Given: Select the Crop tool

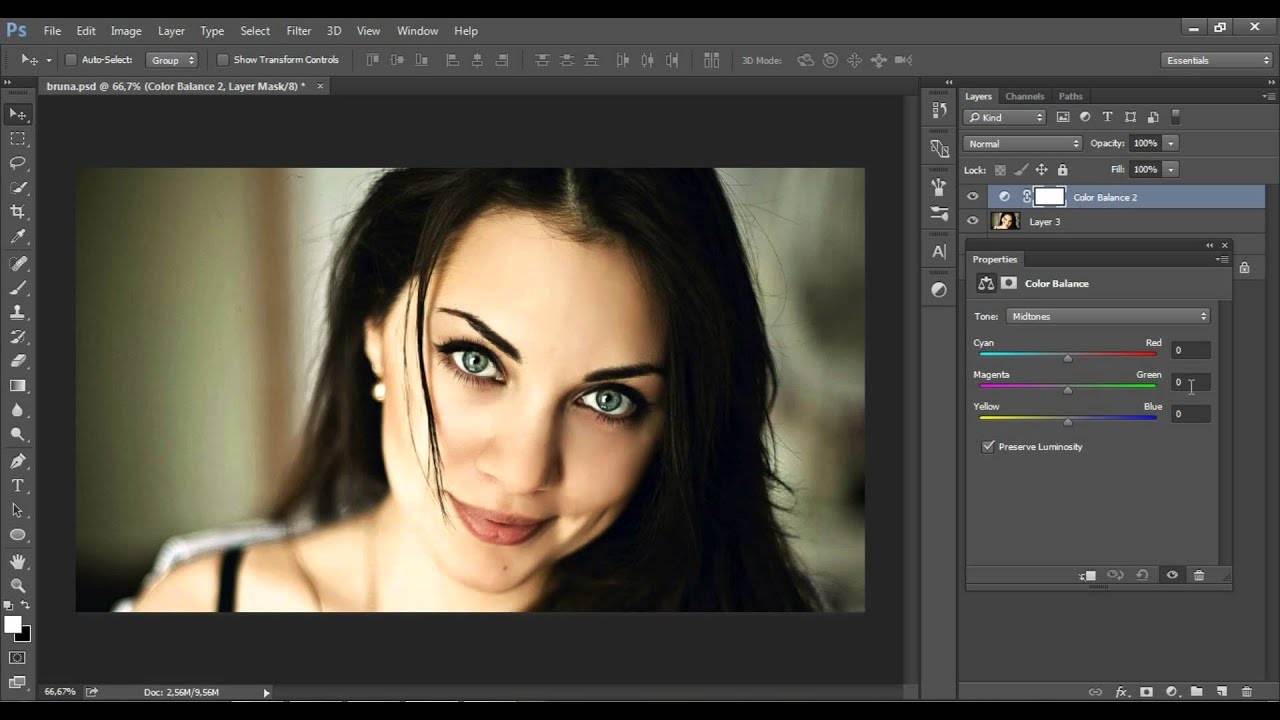Looking at the screenshot, I should [18, 212].
